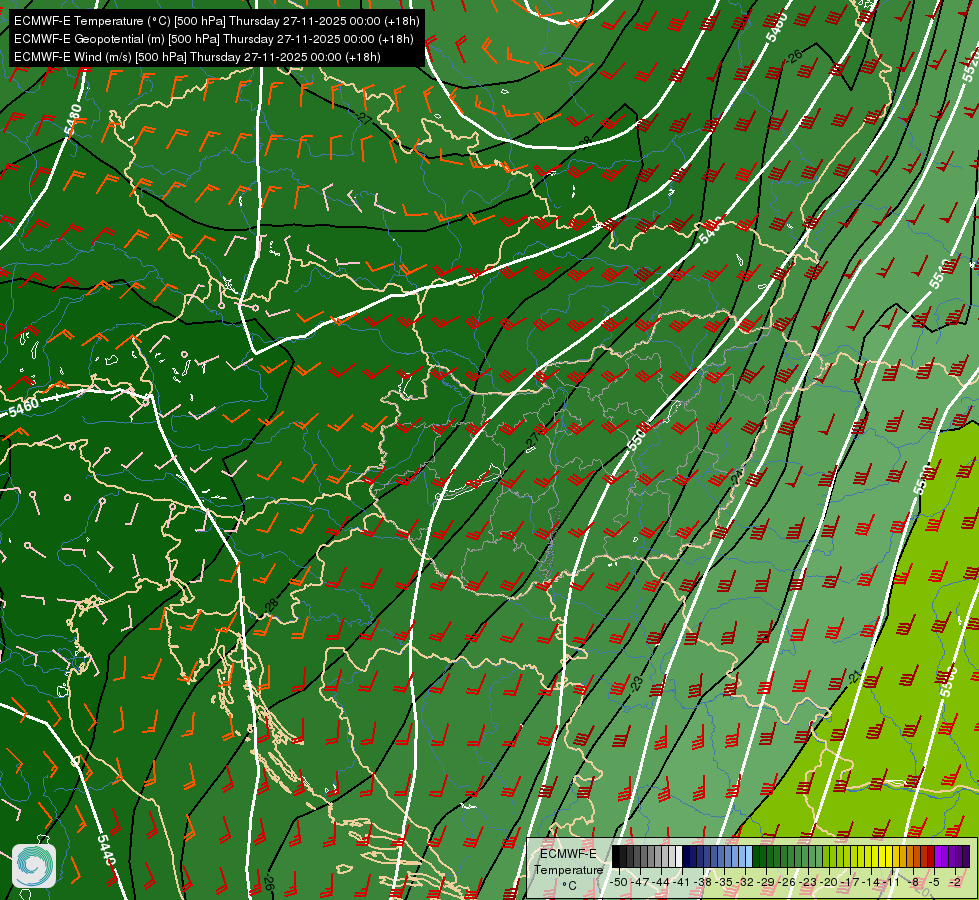Click the -41 label on the temperature scale

tap(681, 883)
